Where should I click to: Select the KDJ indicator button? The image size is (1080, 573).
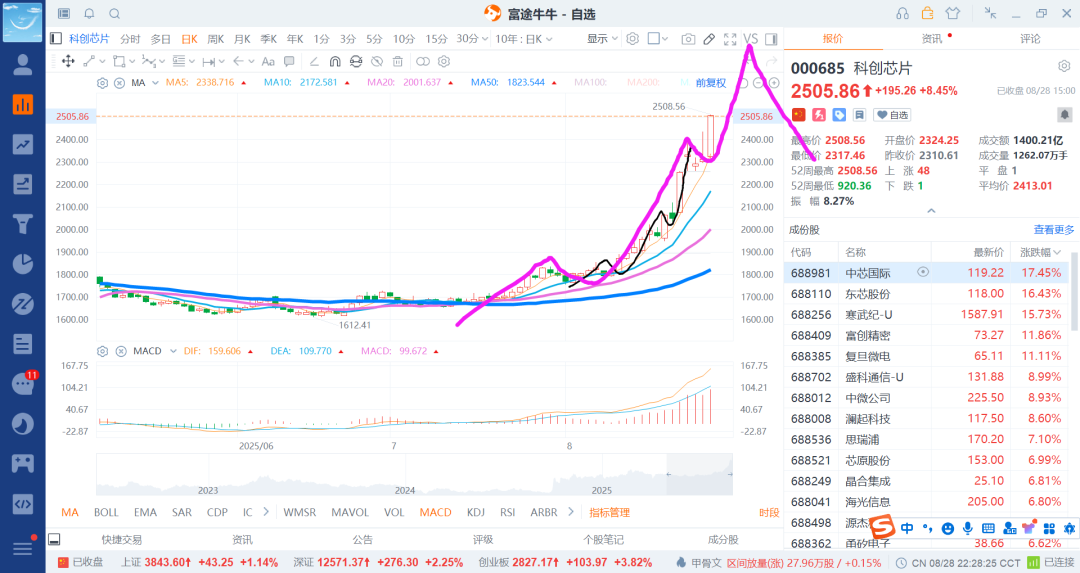coord(475,512)
